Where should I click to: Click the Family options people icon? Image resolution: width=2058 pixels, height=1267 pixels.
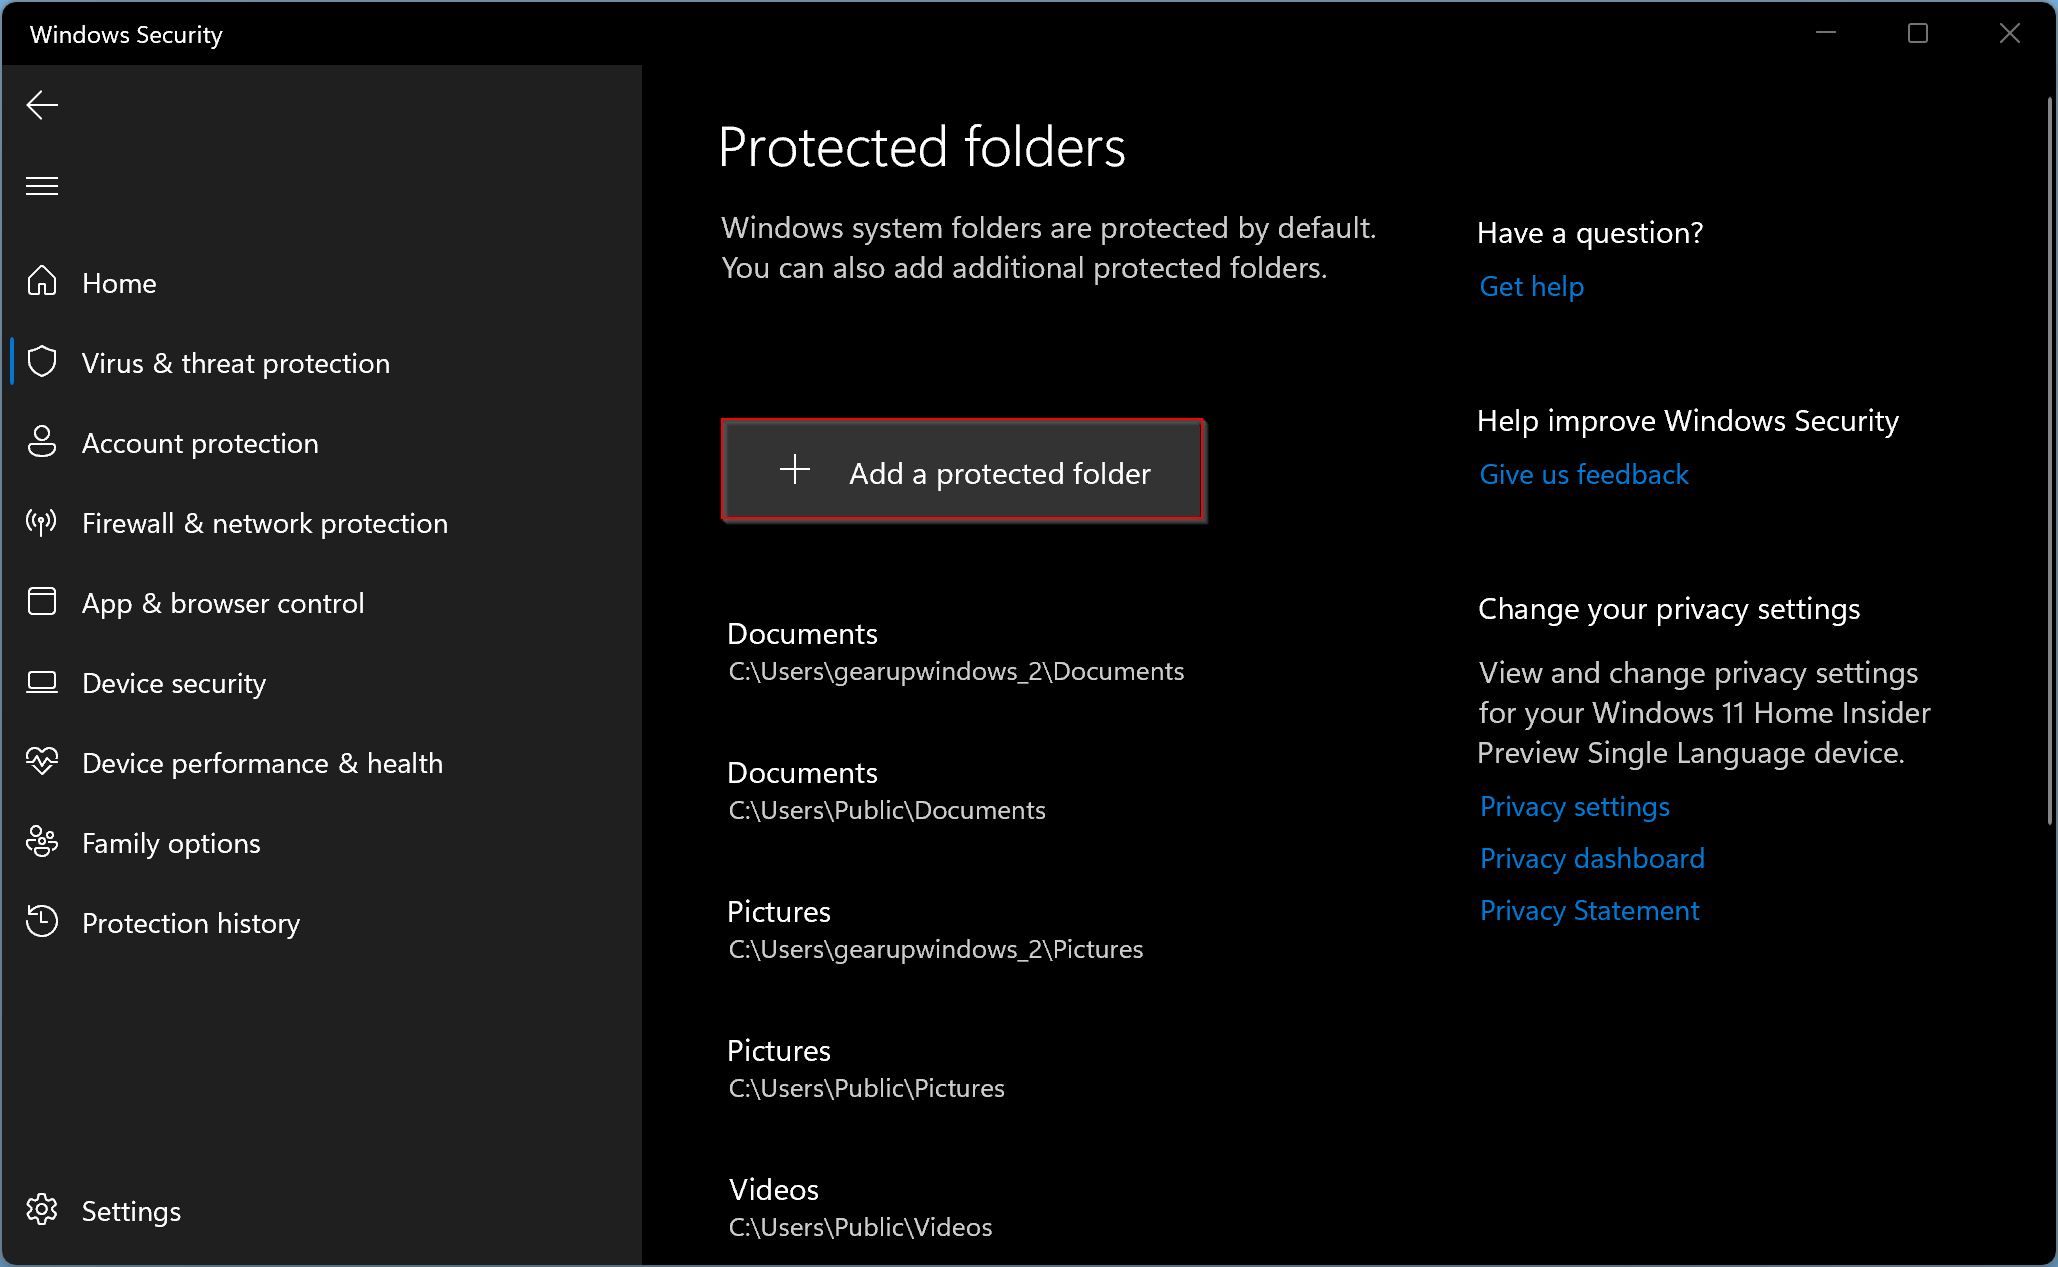point(42,841)
